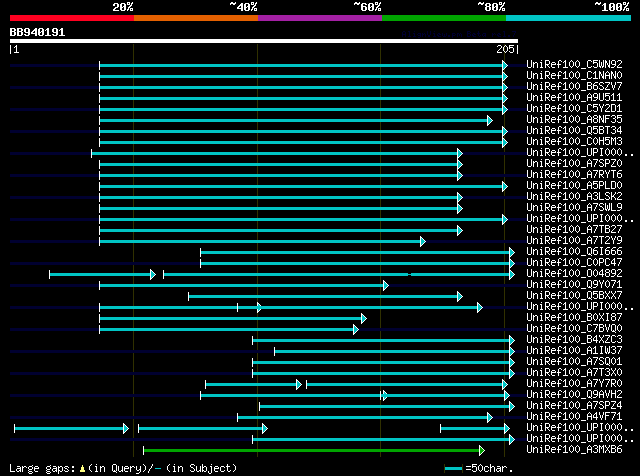Select the UniRef100_Q5BXX7 label
640x476 pixels.
click(574, 296)
